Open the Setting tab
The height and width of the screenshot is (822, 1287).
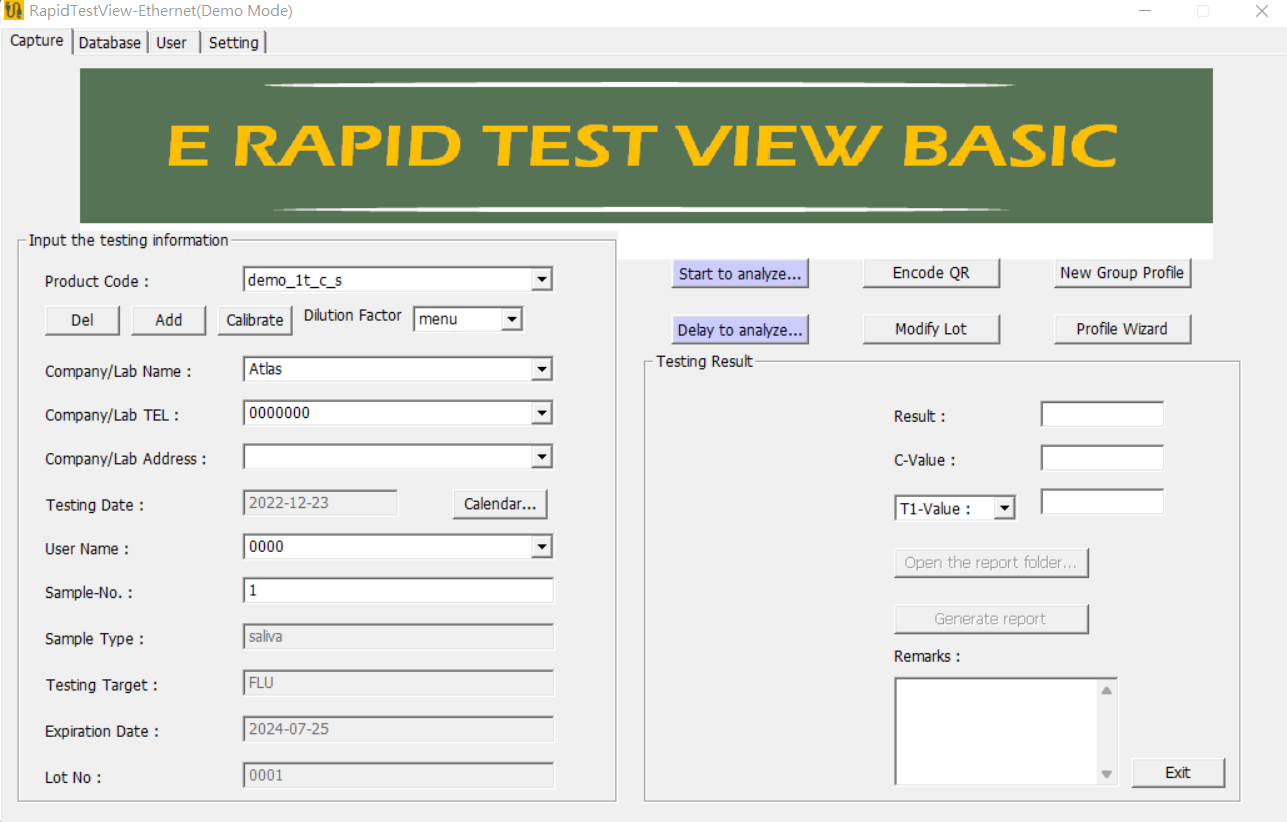[233, 43]
